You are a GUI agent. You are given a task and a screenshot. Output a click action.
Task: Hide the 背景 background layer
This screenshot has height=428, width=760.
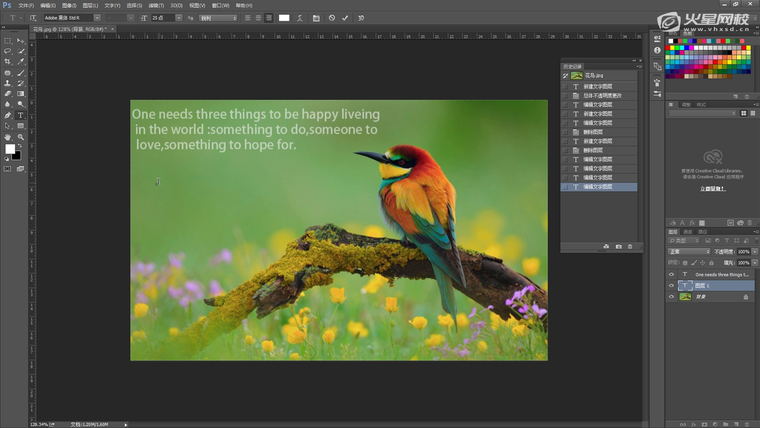[x=671, y=297]
